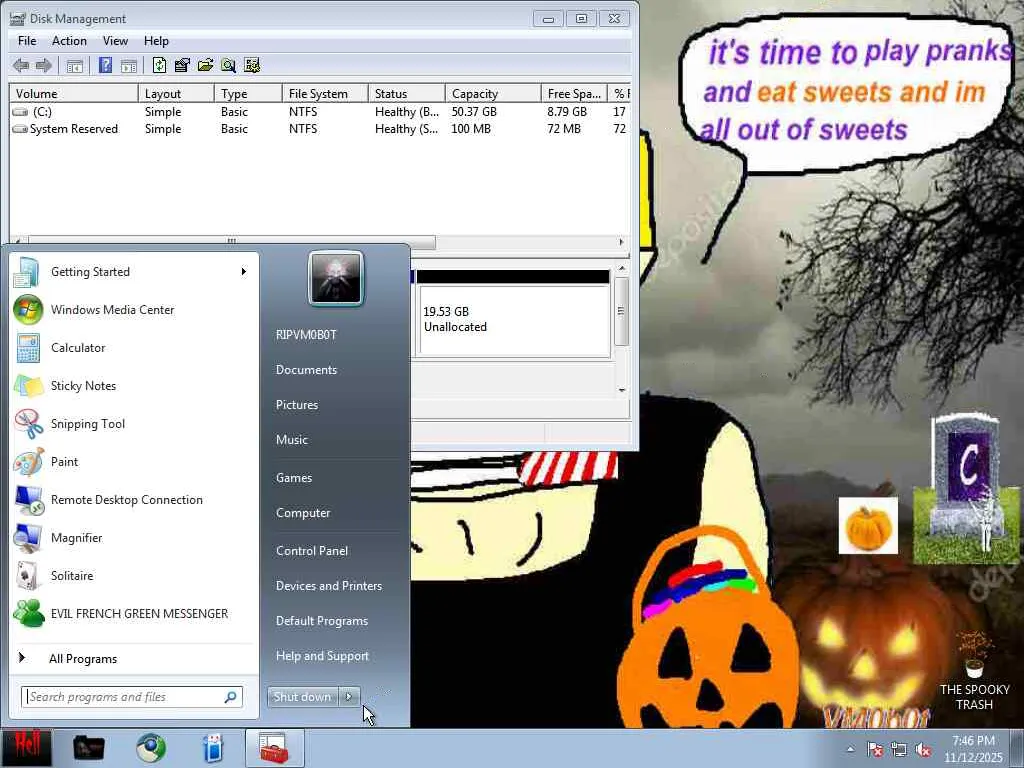Open Documents from Start menu
Screen dimensions: 1024x768
[306, 370]
